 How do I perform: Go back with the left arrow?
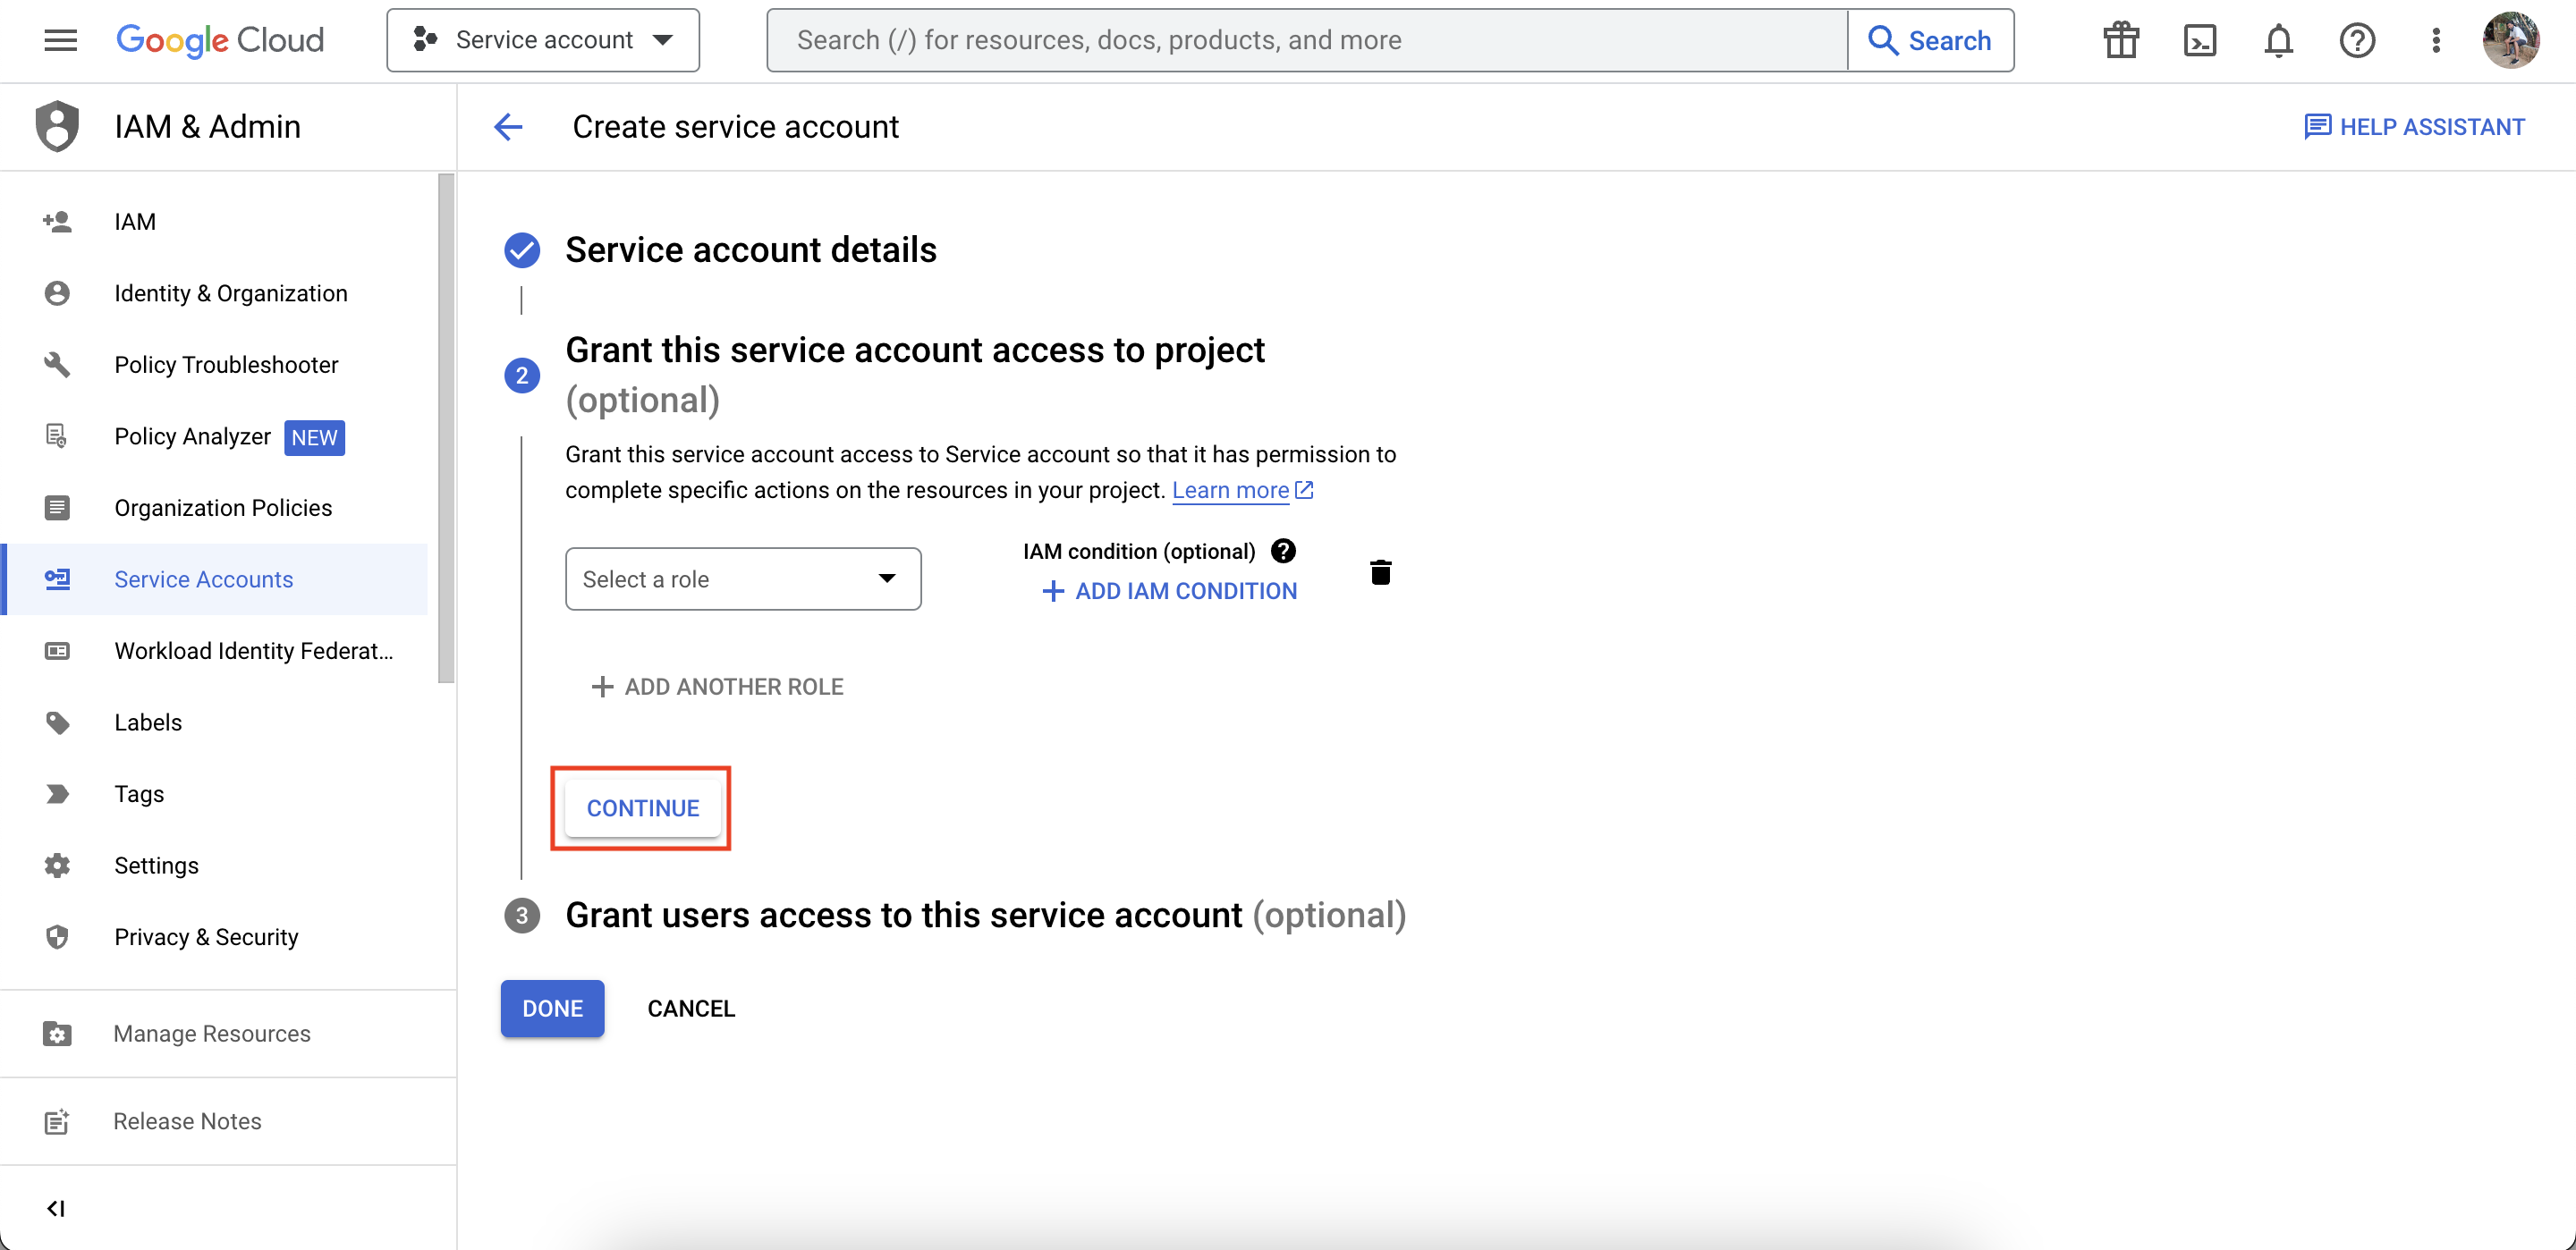tap(508, 127)
